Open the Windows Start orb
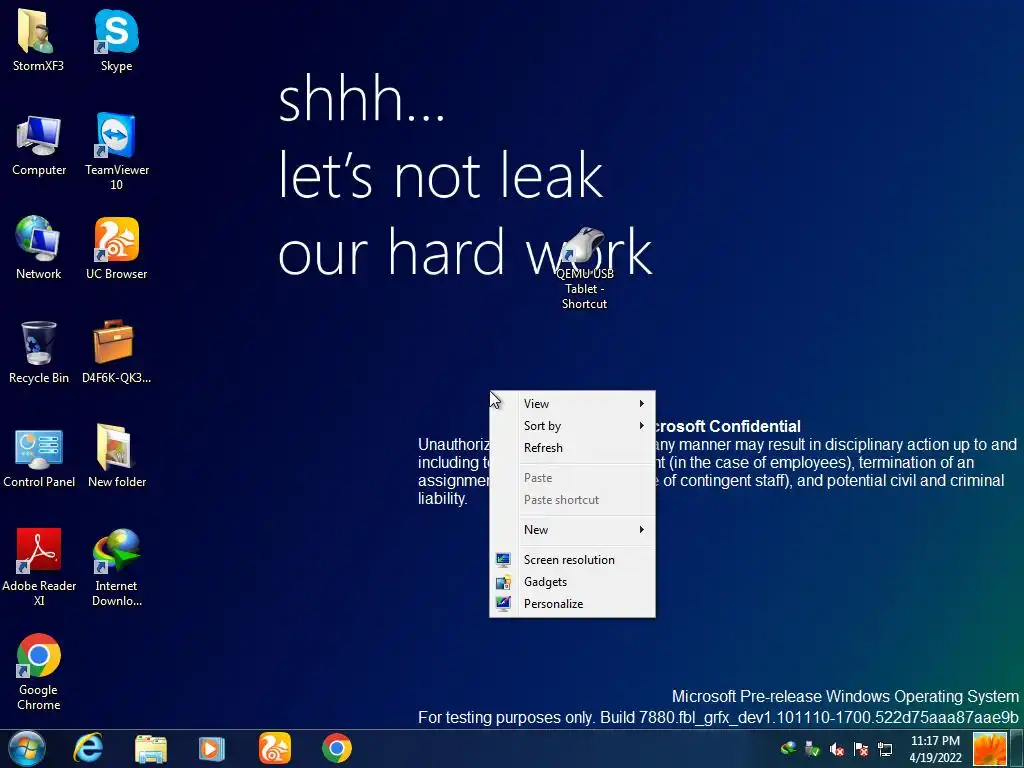 (27, 748)
